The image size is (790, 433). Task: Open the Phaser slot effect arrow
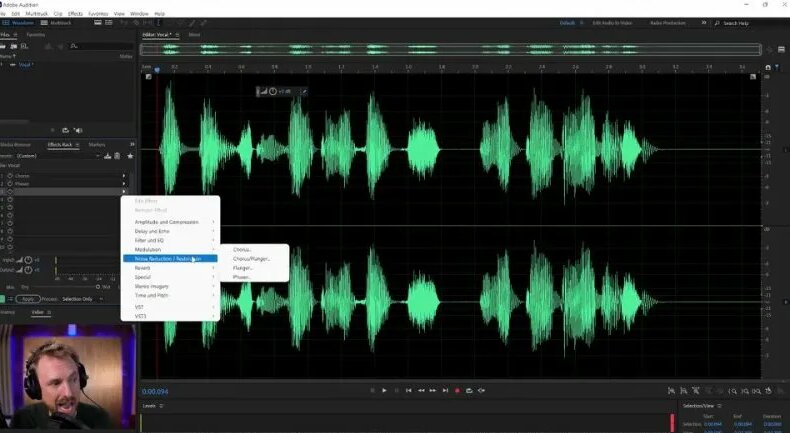123,184
